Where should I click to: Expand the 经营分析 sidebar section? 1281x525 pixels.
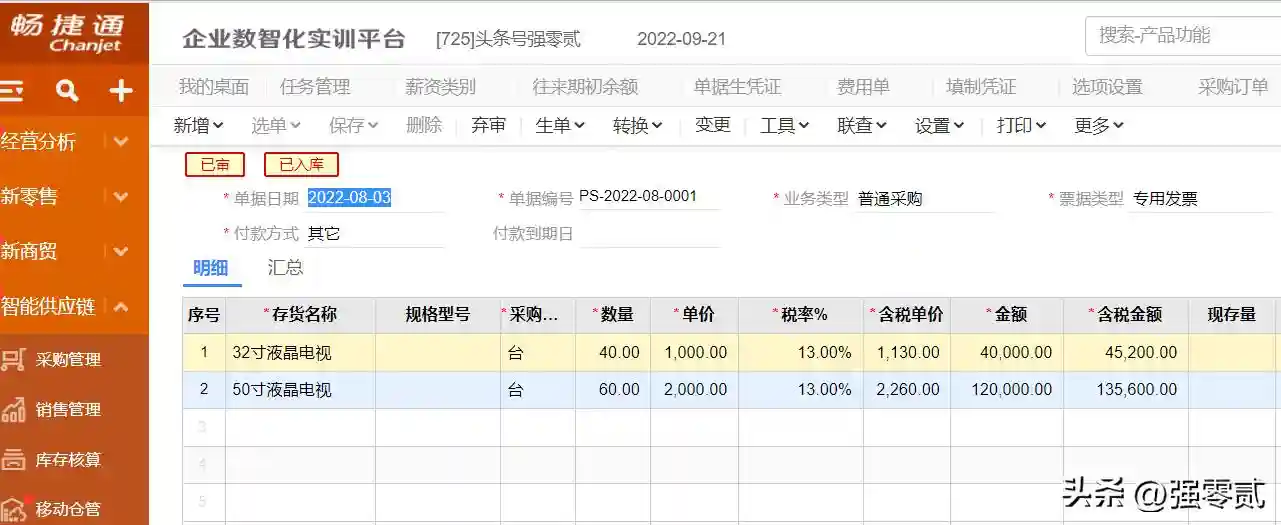click(121, 142)
